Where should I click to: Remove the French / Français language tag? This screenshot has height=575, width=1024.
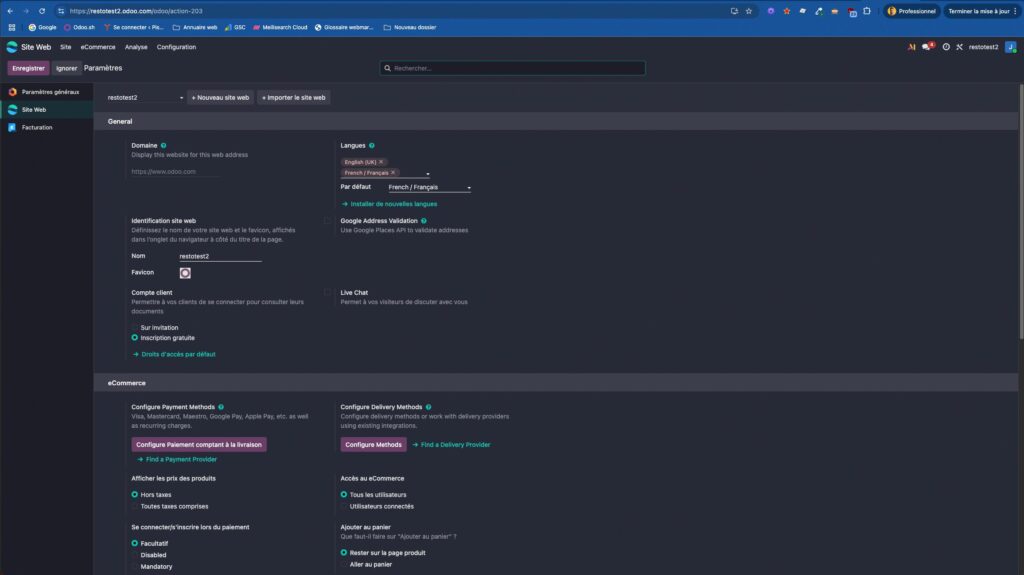click(393, 173)
